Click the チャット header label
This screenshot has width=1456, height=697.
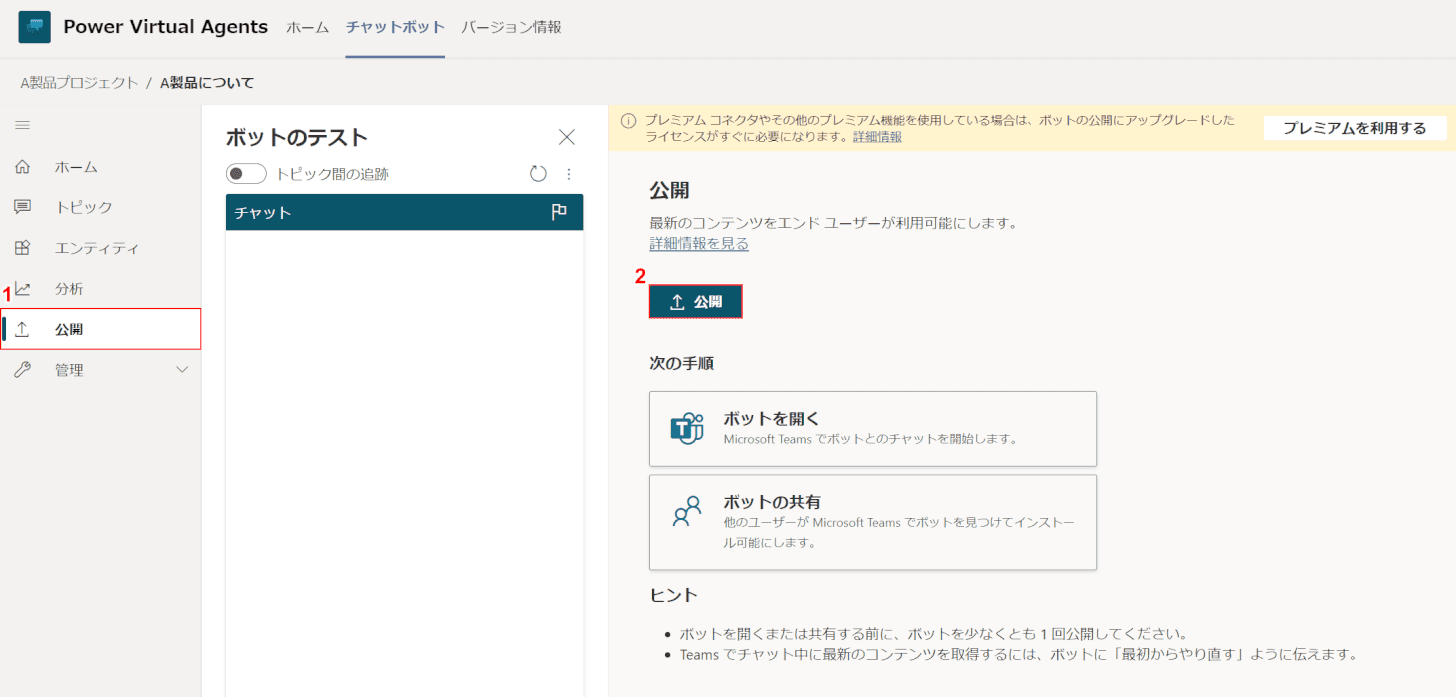[x=263, y=212]
